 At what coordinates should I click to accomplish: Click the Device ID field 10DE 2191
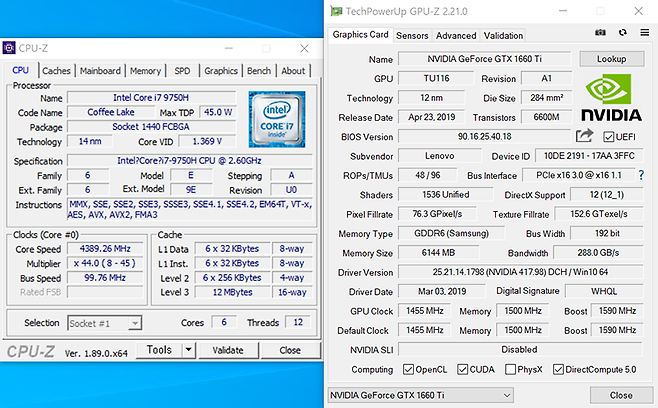[589, 156]
